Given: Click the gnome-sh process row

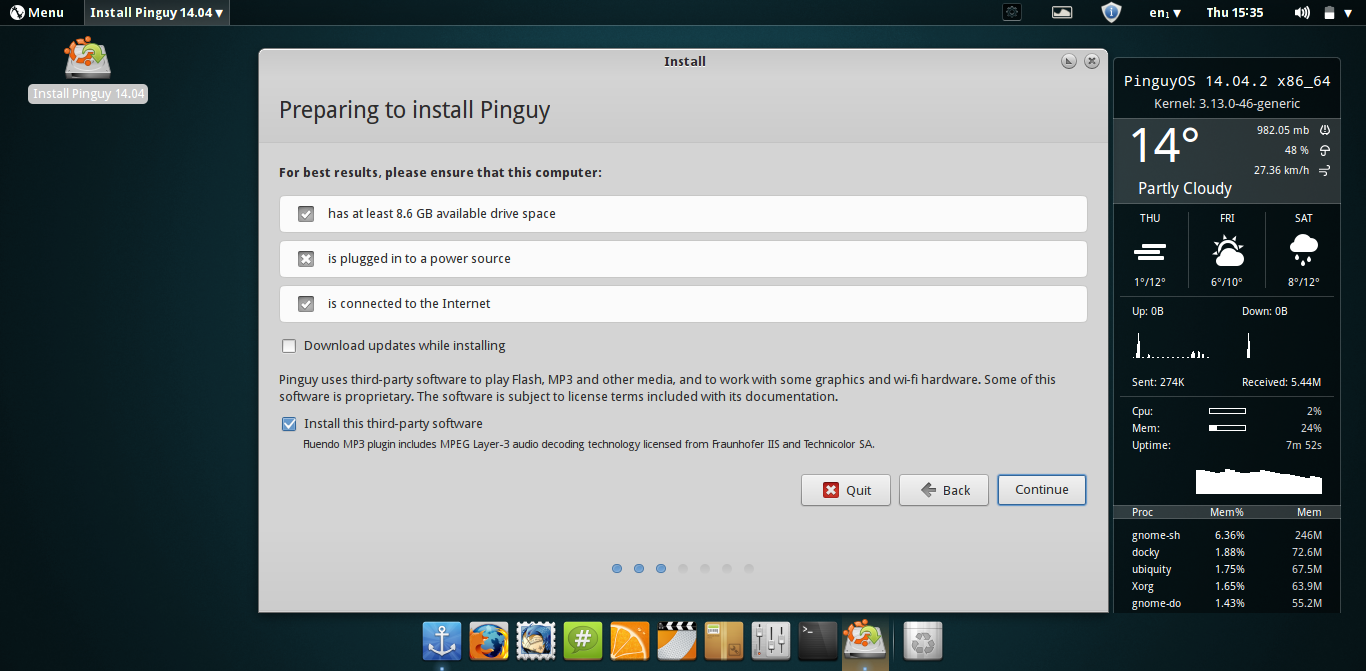Looking at the screenshot, I should 1227,535.
